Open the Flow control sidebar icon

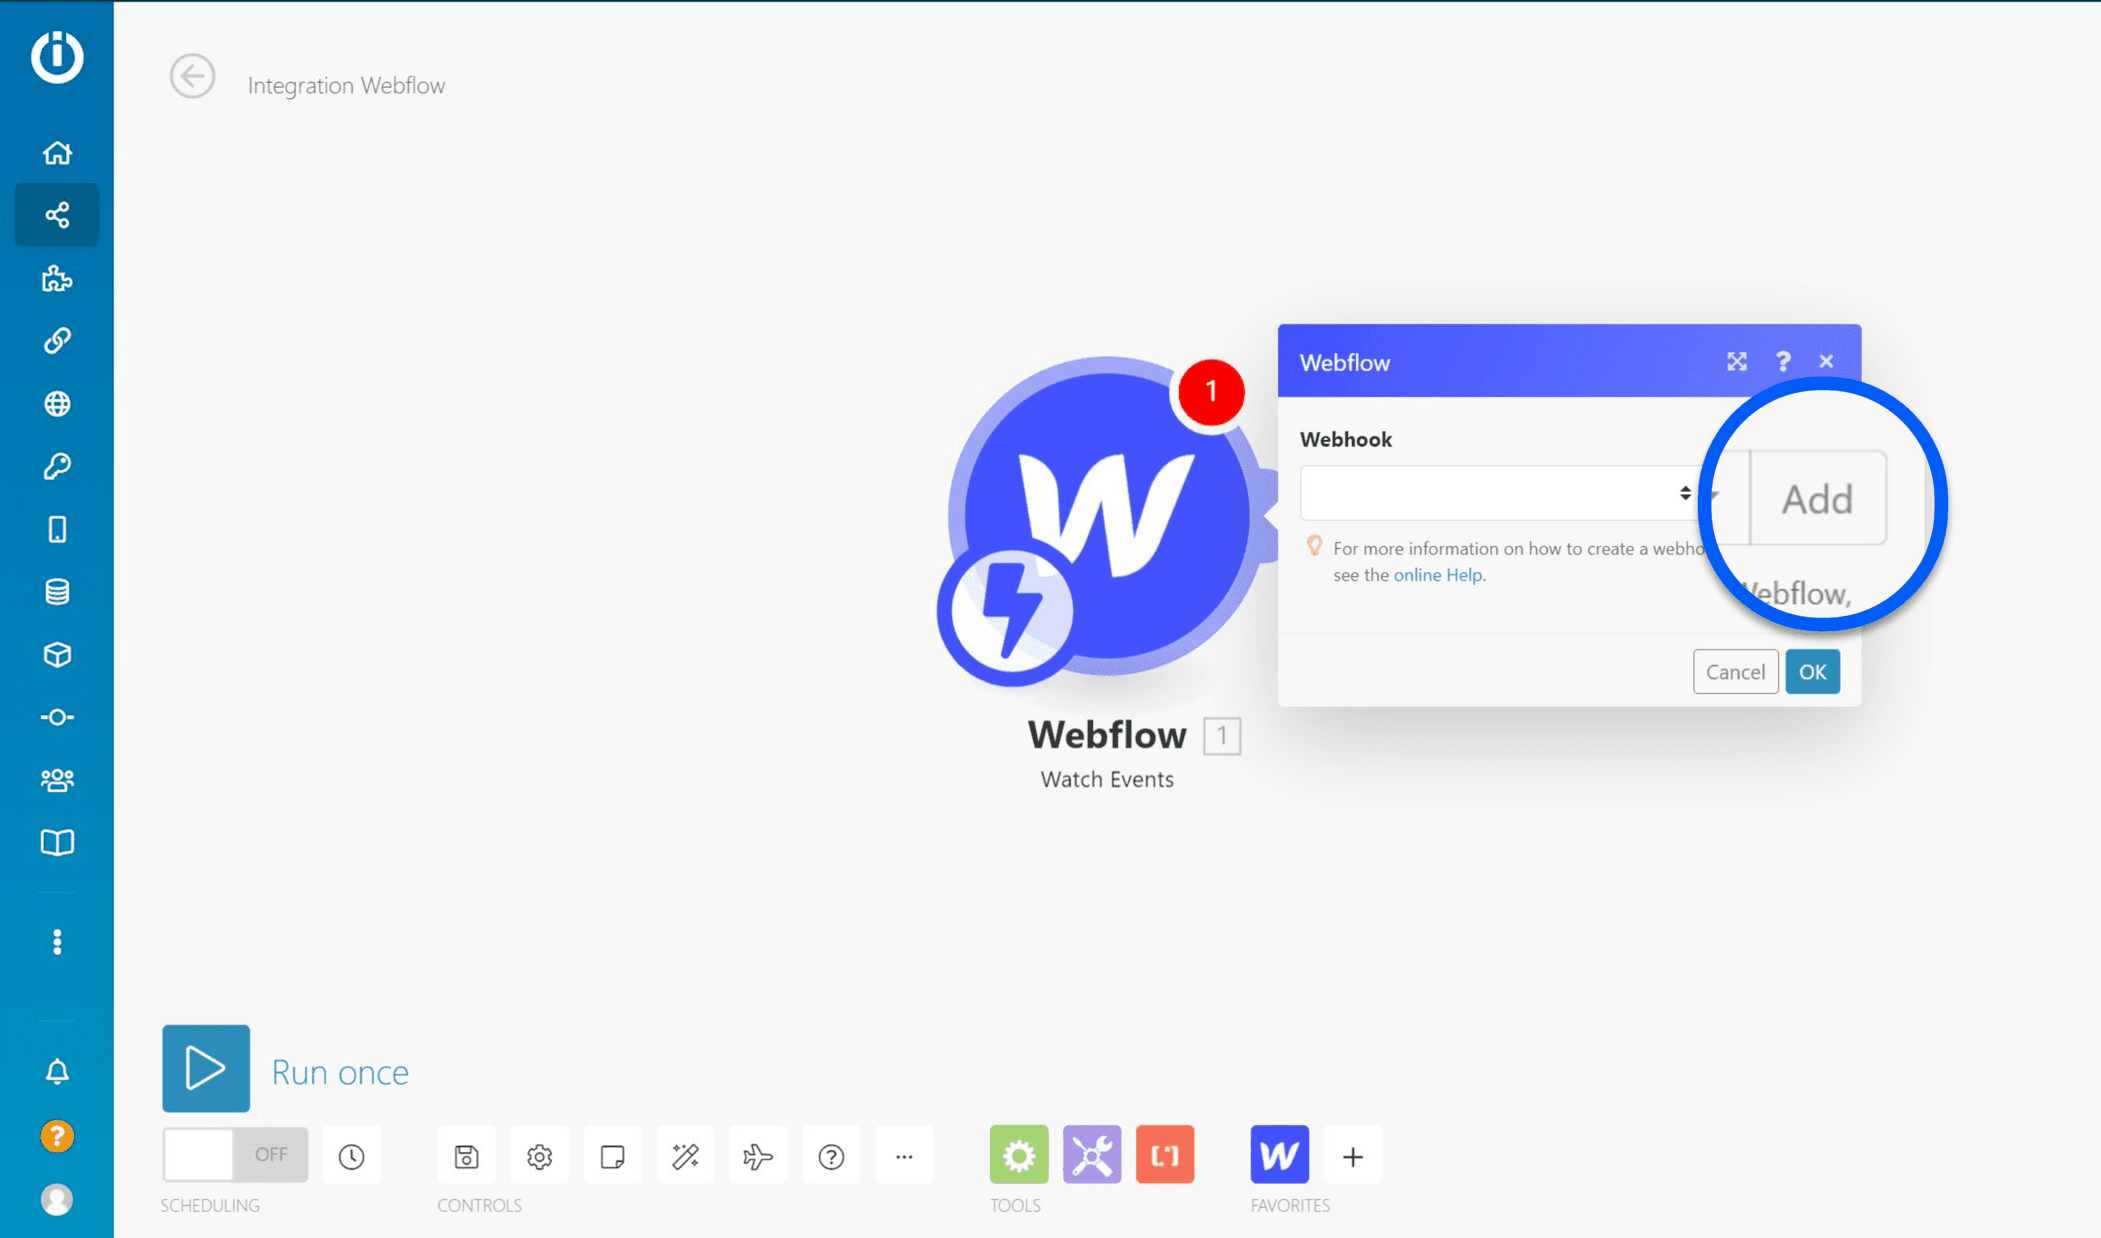point(57,717)
